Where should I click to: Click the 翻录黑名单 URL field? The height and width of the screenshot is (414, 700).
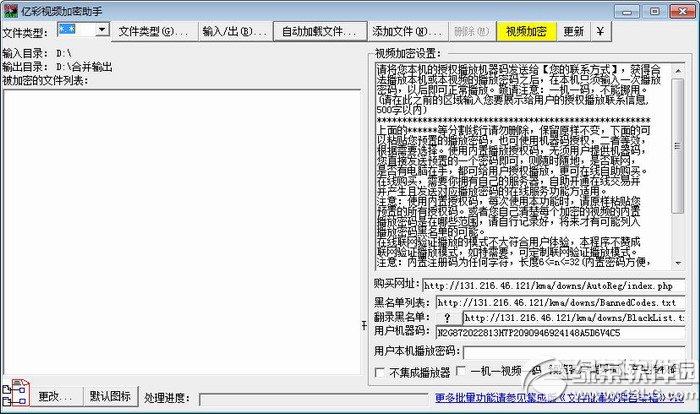(x=574, y=318)
